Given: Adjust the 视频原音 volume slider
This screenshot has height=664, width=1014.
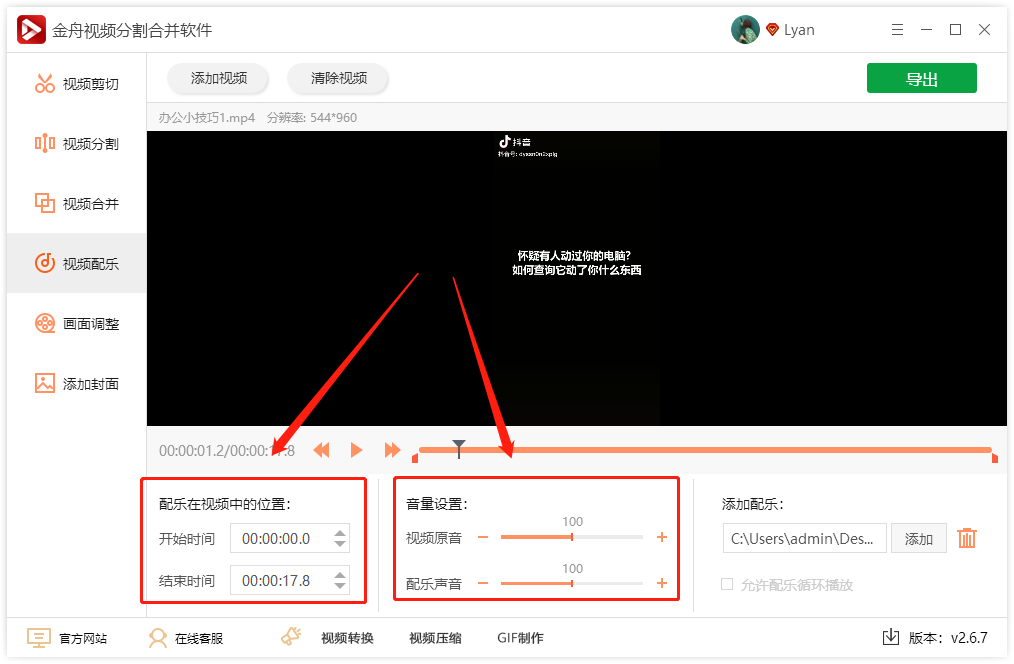Looking at the screenshot, I should click(x=572, y=537).
